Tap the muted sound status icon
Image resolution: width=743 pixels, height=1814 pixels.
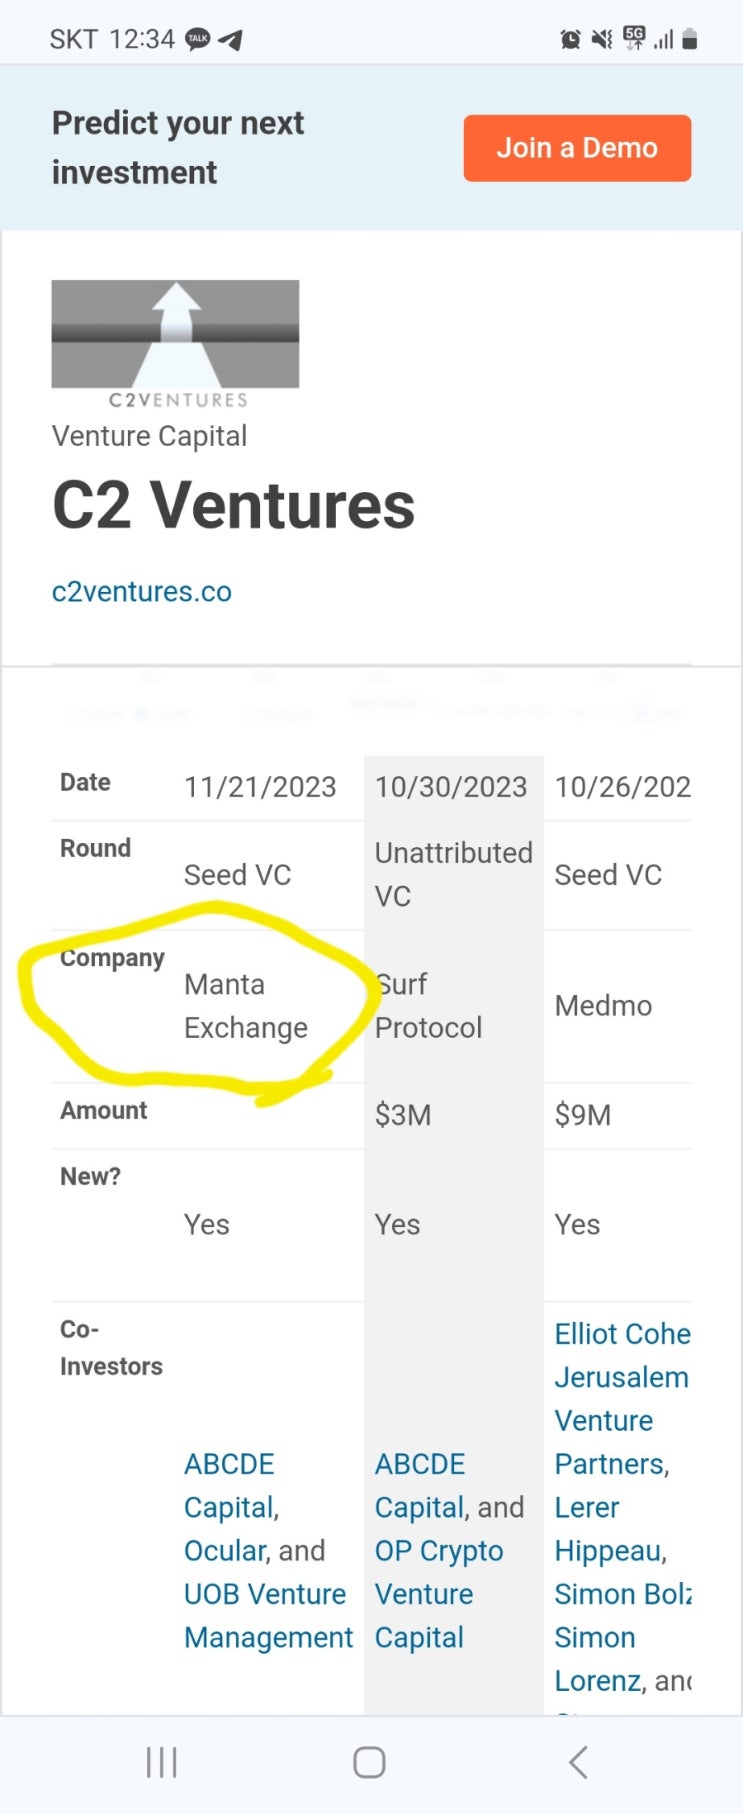601,39
